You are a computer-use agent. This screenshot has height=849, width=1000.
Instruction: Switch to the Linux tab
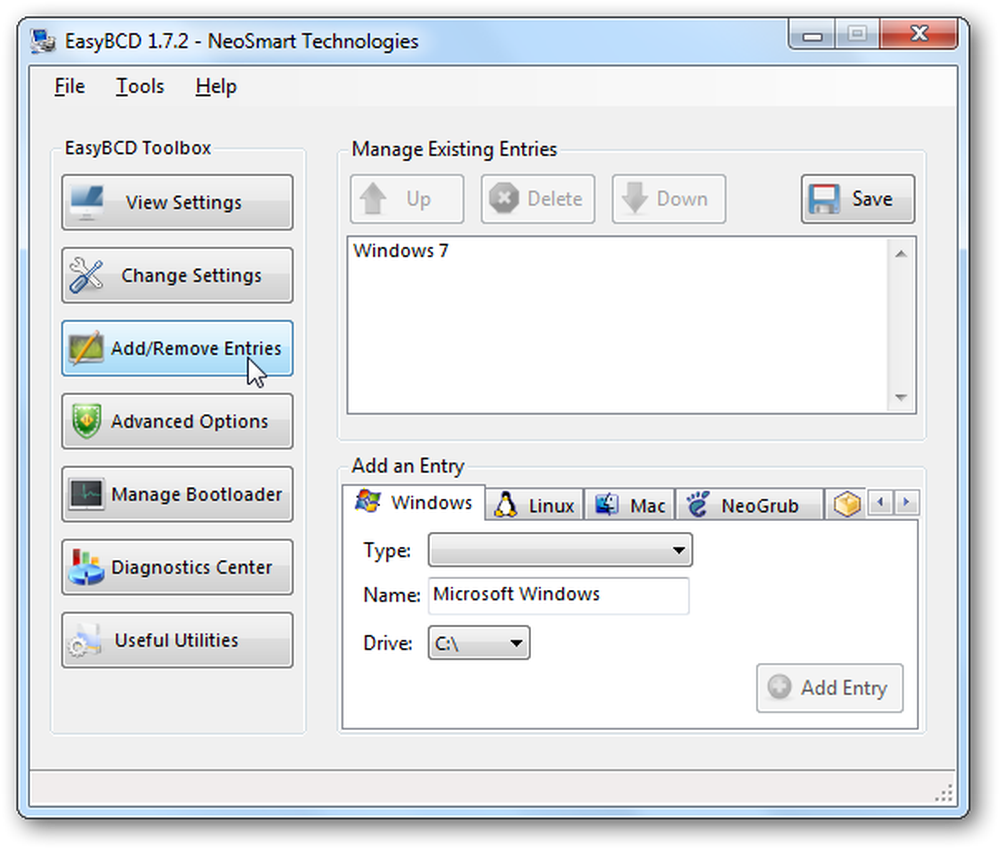click(536, 506)
